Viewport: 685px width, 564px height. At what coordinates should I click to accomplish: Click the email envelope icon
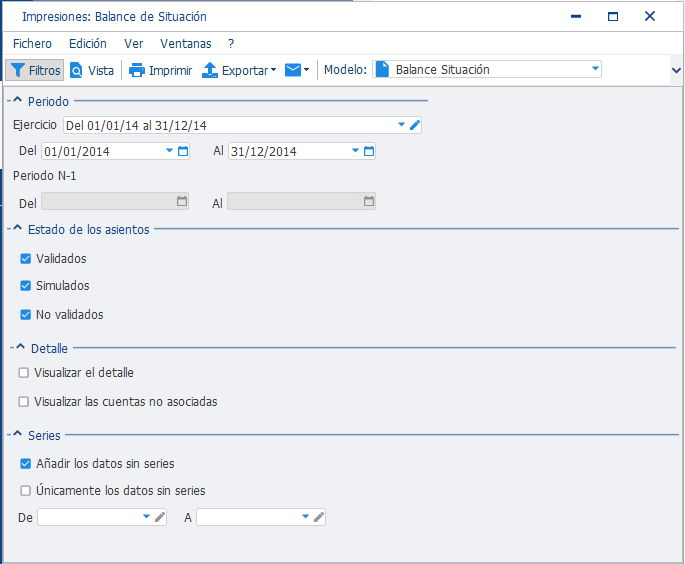tap(293, 70)
